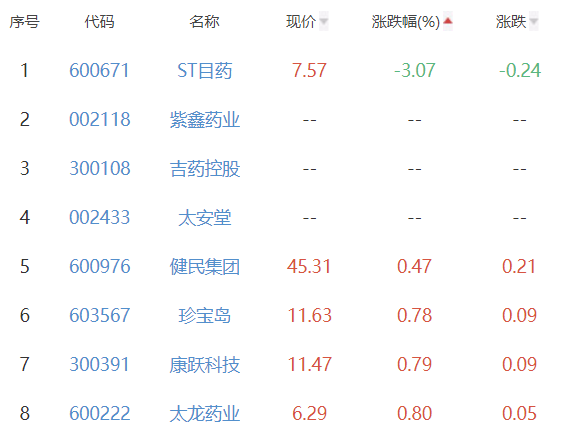Select the 0.79 percent change value

click(414, 364)
